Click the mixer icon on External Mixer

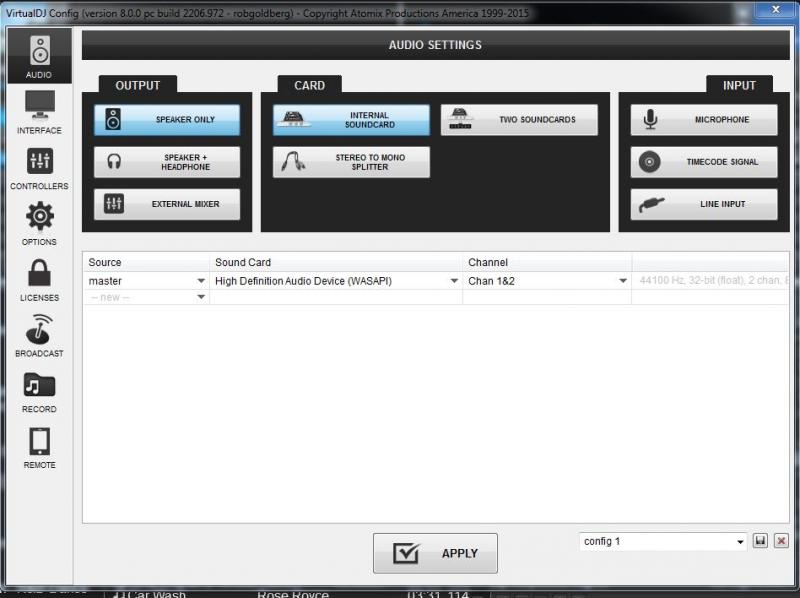(x=113, y=204)
